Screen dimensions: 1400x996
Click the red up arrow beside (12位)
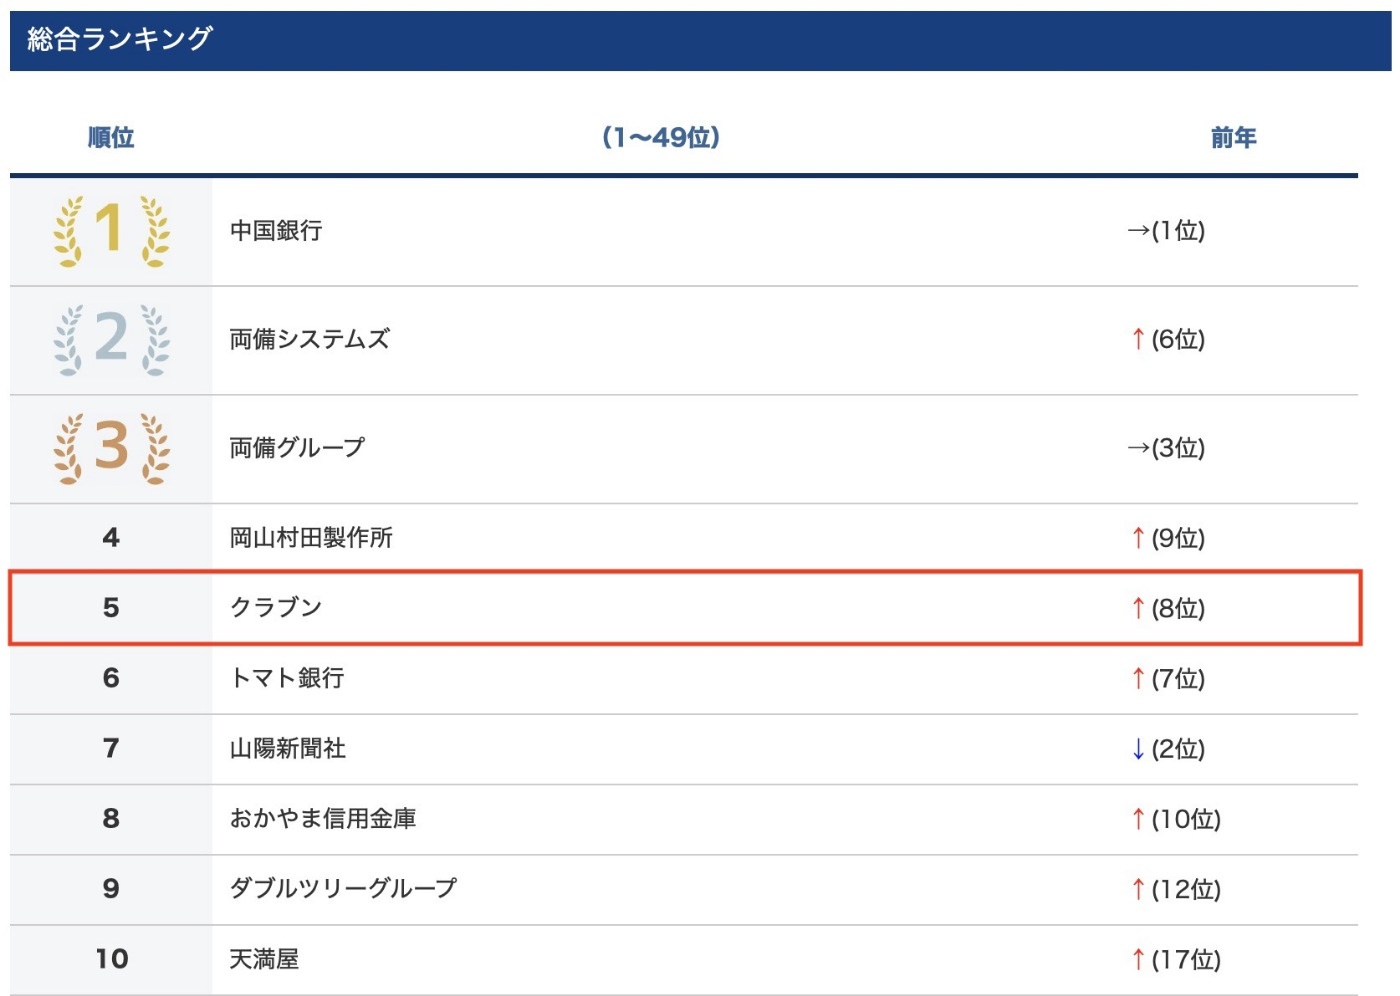(1138, 889)
